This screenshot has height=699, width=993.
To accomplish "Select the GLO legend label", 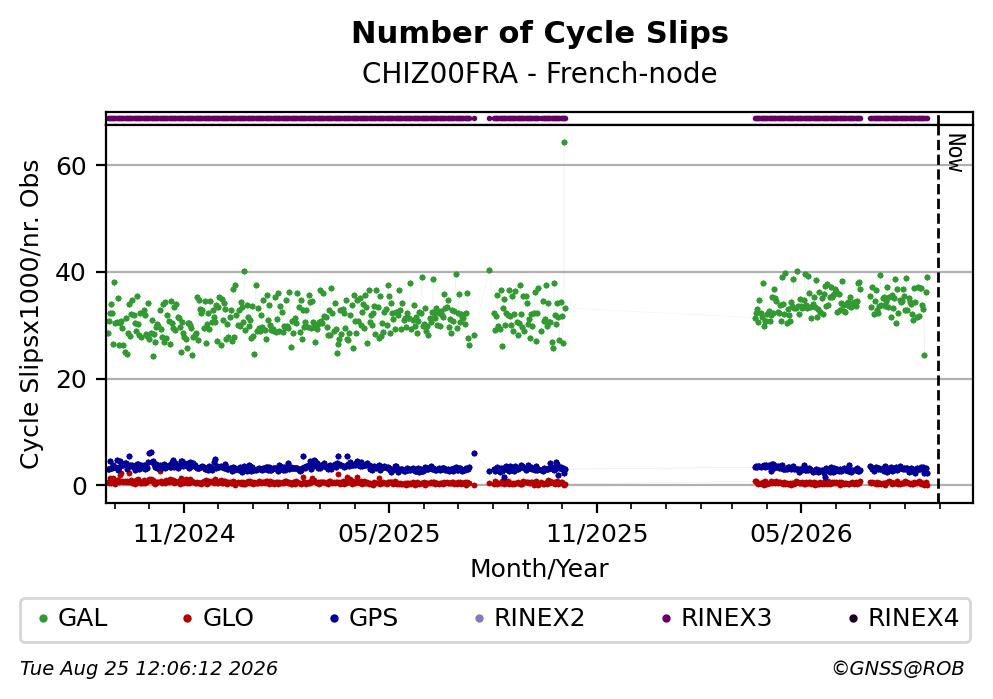I will pyautogui.click(x=228, y=618).
